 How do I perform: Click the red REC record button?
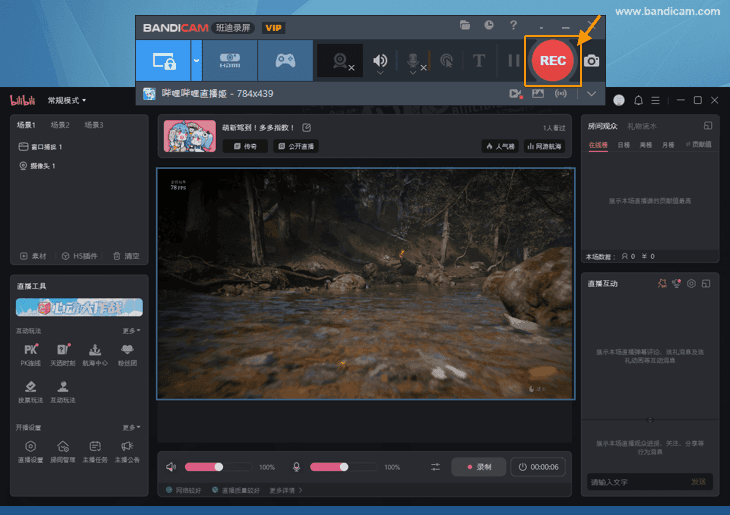click(x=552, y=60)
